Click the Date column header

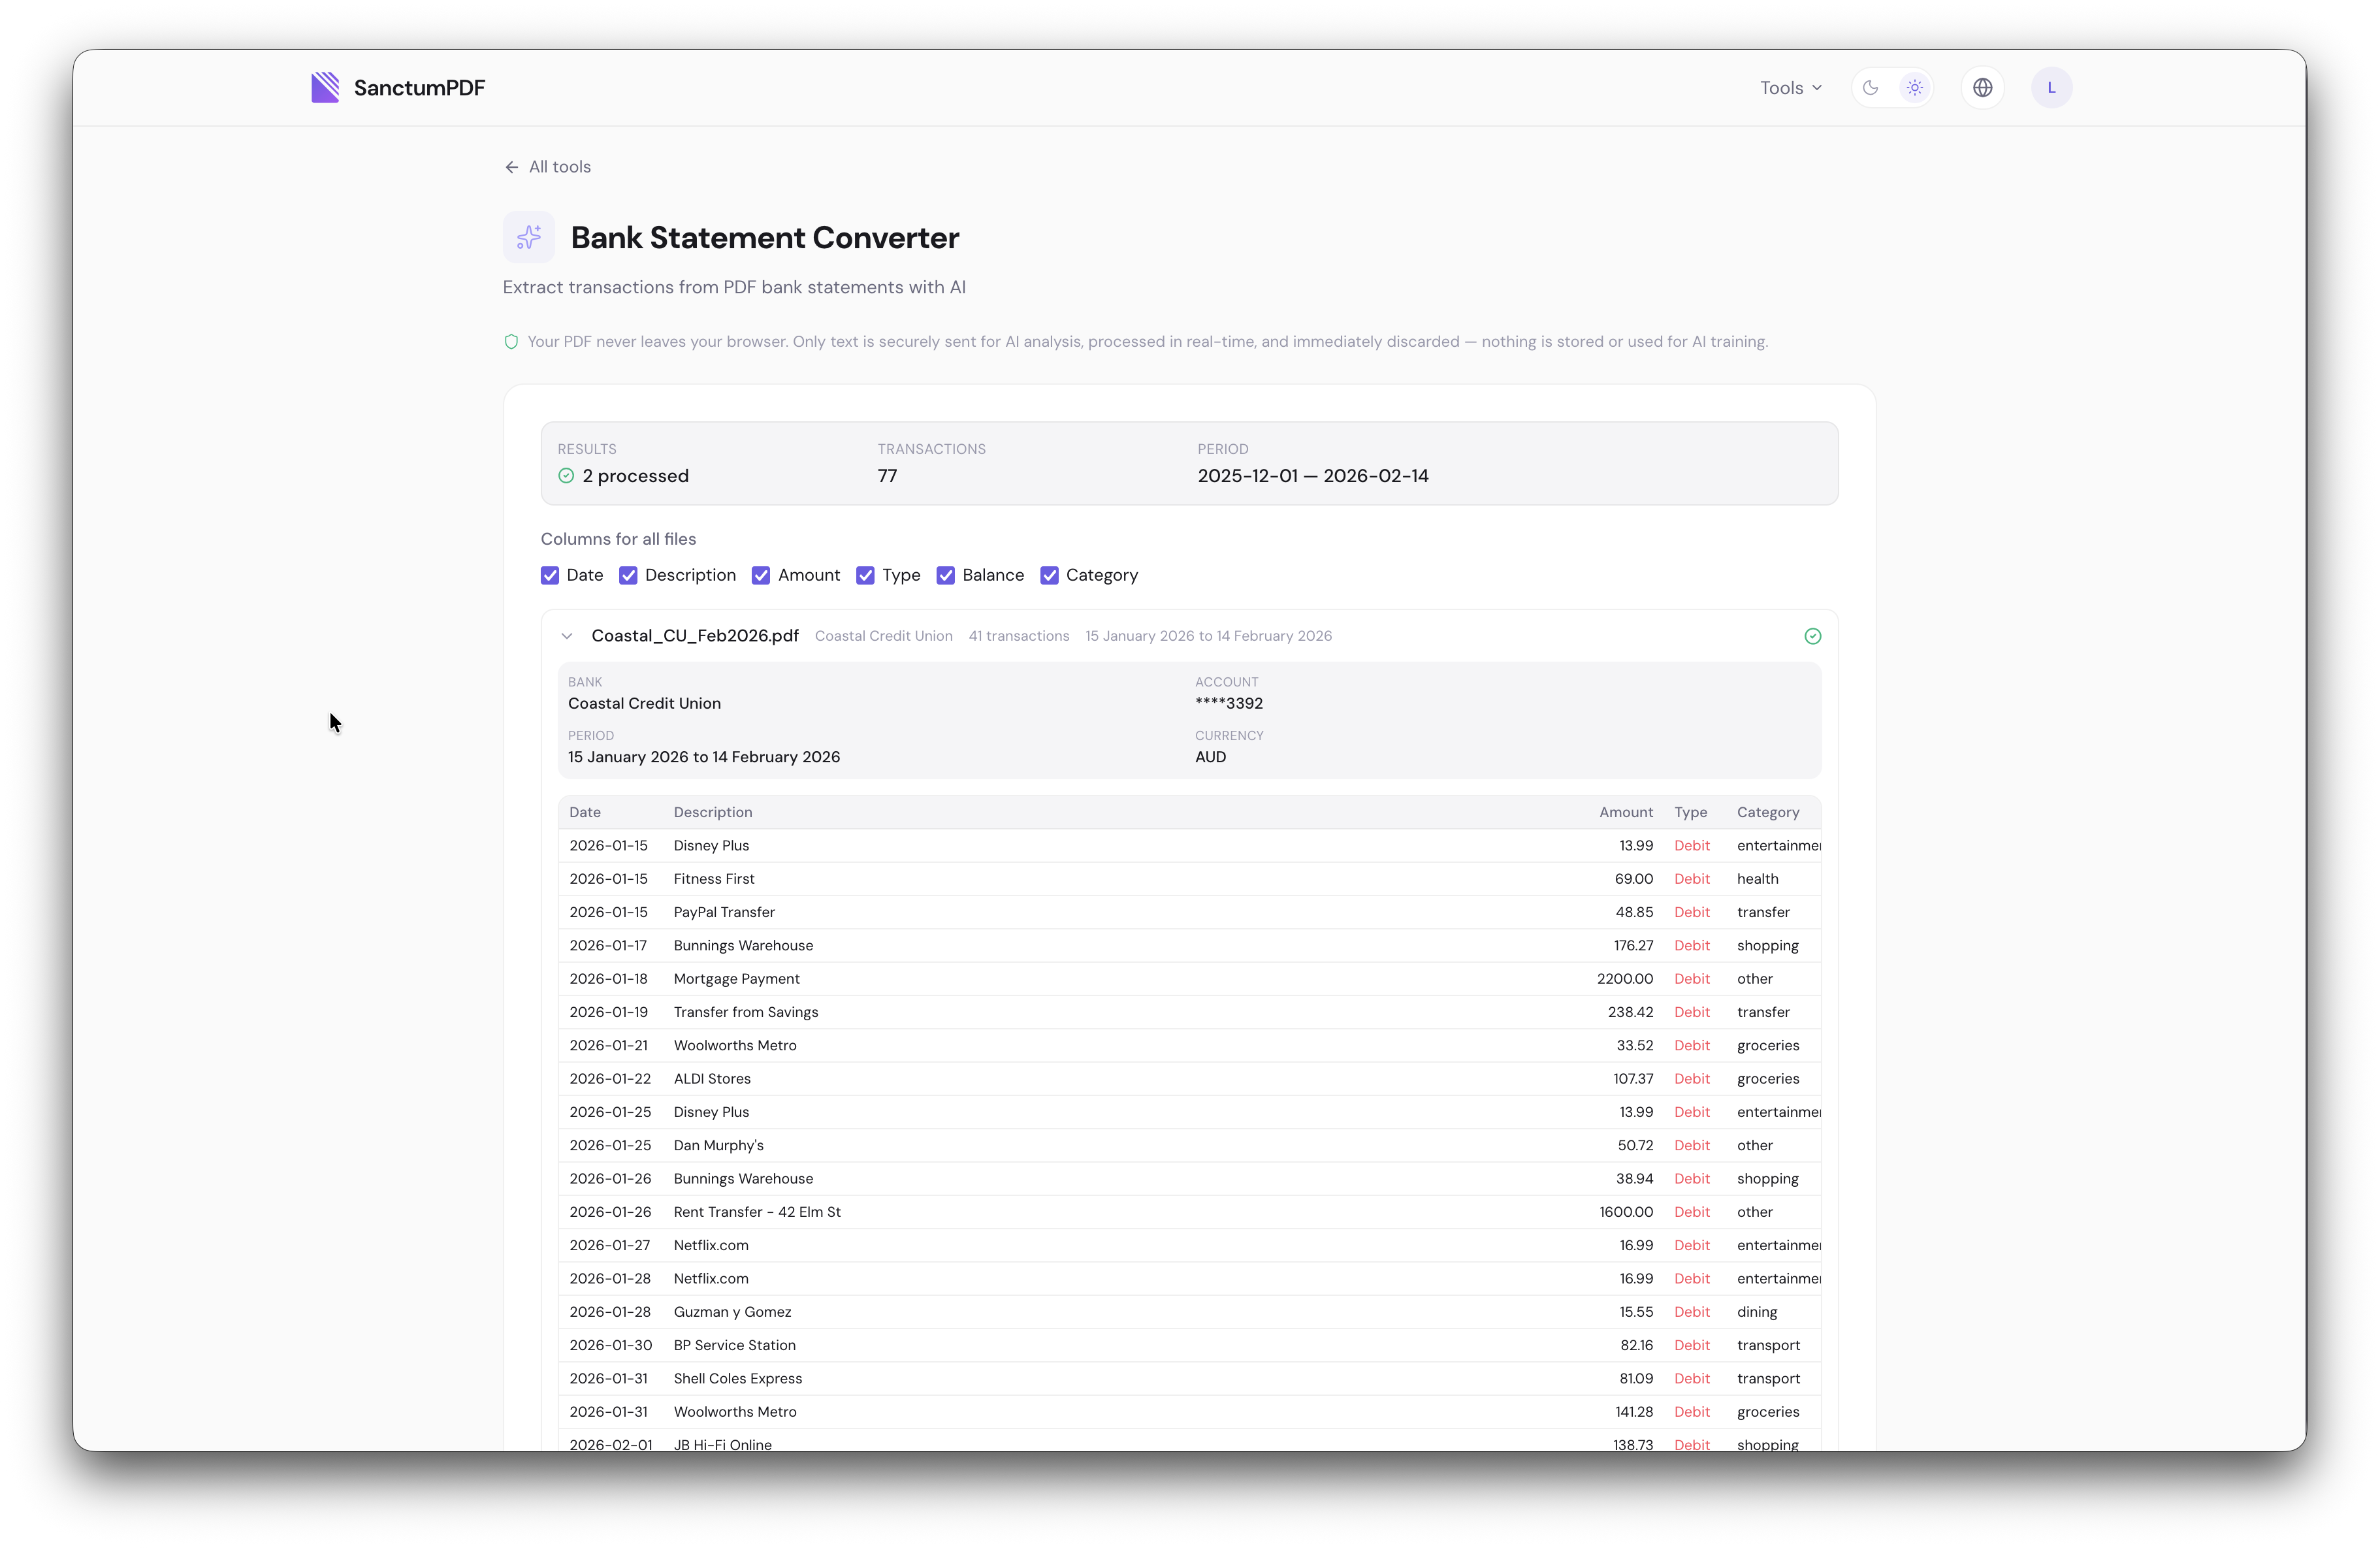[585, 812]
